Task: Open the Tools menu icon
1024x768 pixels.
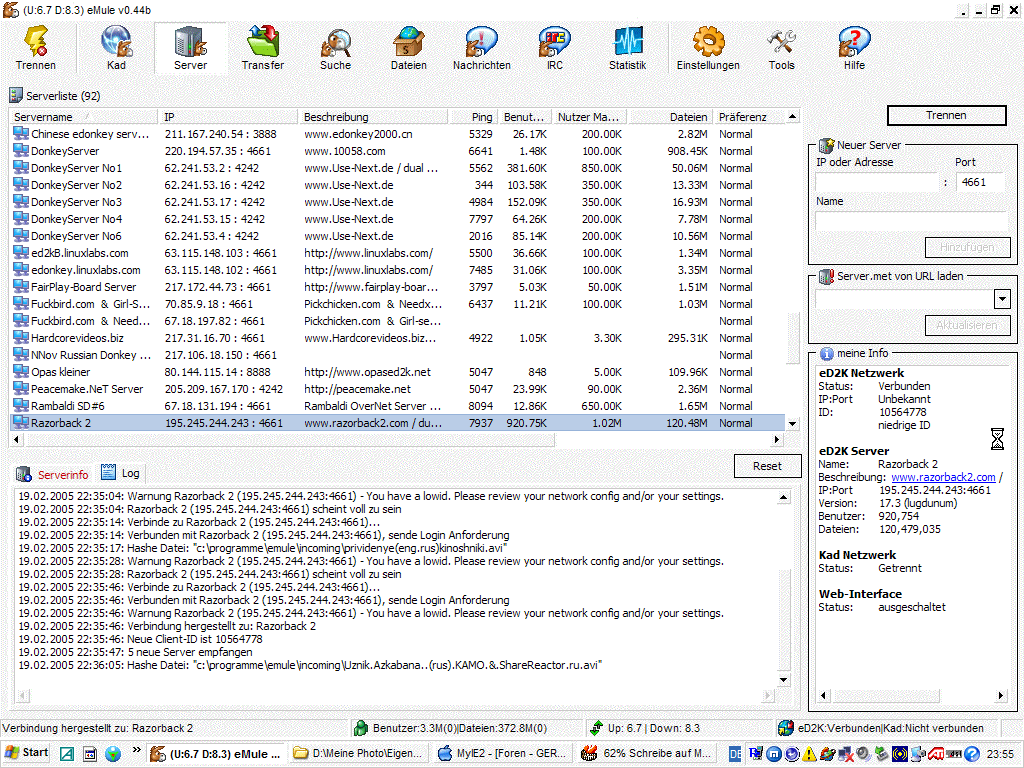Action: [781, 48]
